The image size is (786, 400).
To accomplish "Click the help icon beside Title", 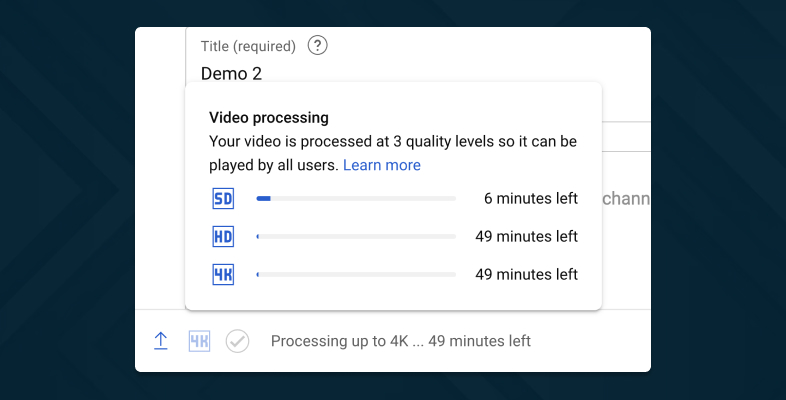I will pos(318,45).
